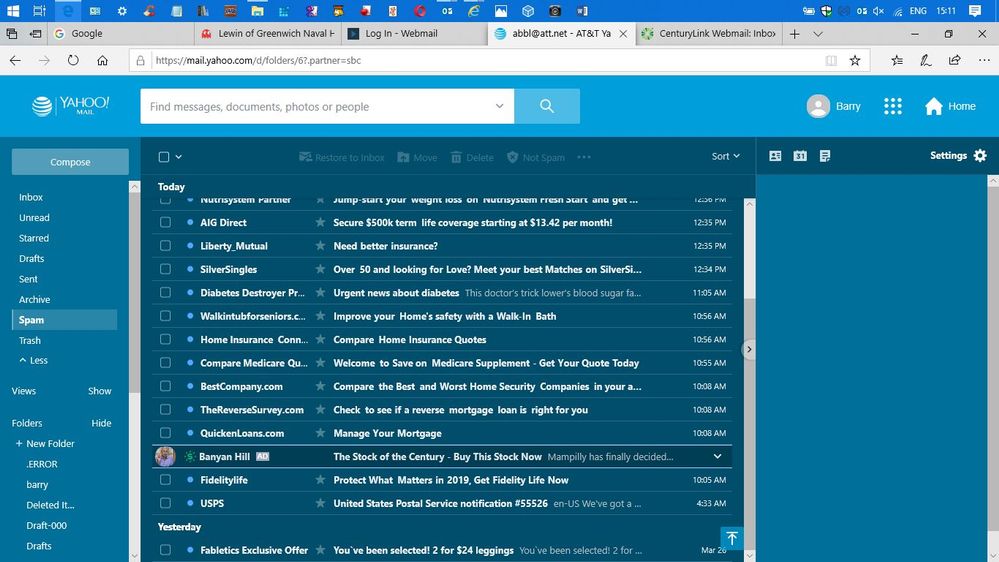Open the Starred folder
Viewport: 999px width, 562px height.
(x=34, y=238)
